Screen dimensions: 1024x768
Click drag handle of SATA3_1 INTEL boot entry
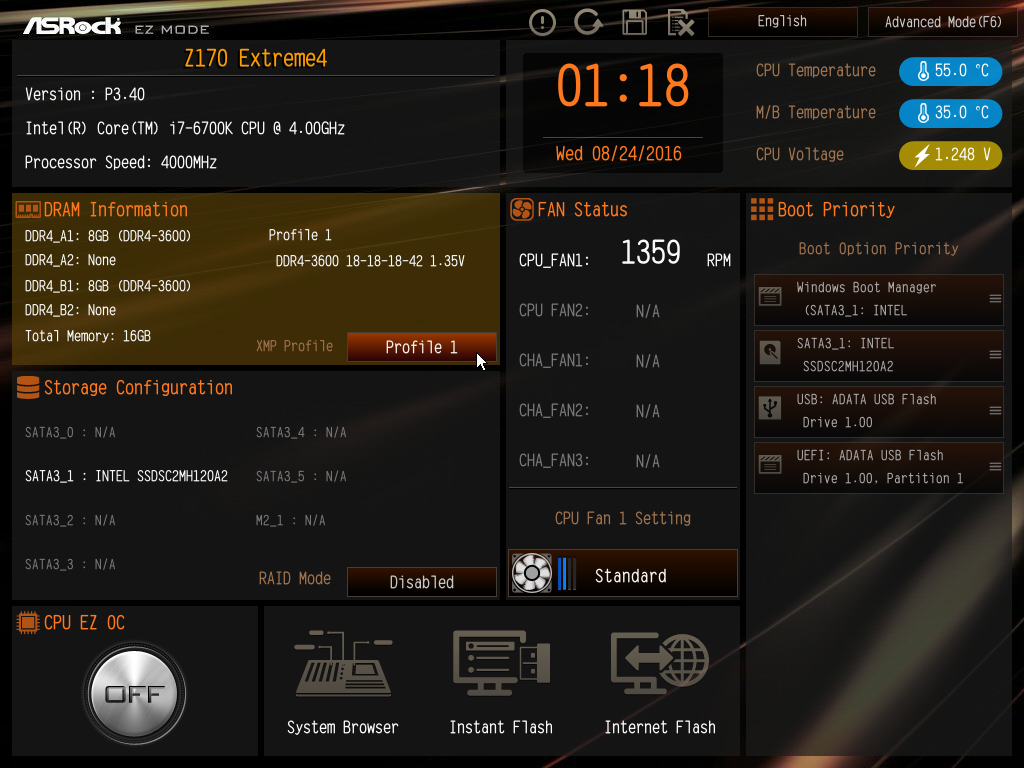(995, 355)
